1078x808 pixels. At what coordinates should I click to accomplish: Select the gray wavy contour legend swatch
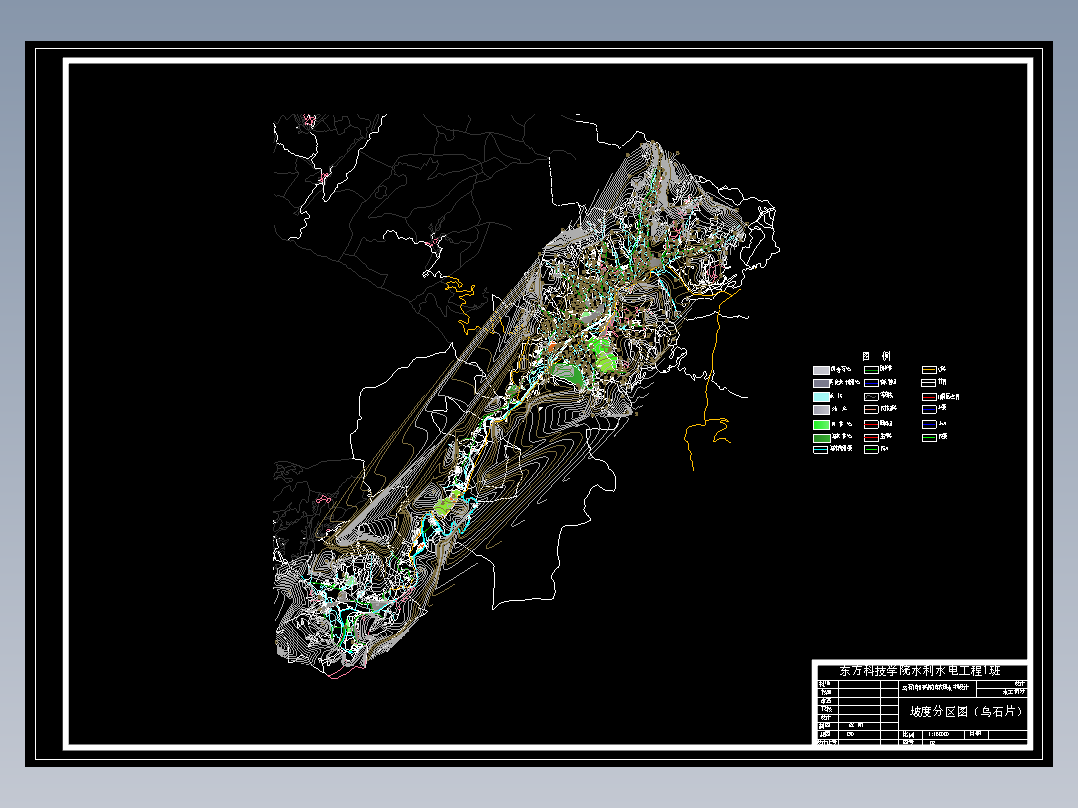click(871, 397)
